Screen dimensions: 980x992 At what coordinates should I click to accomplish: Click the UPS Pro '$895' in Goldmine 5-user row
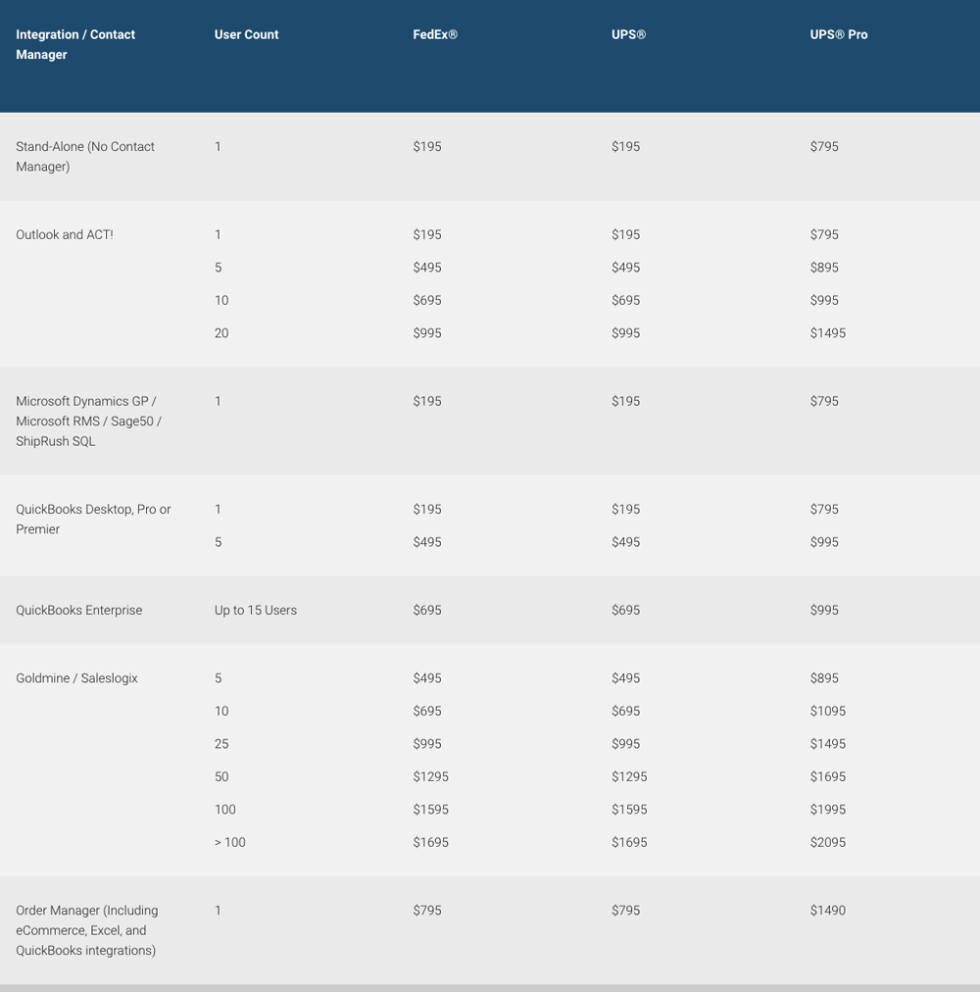point(824,678)
